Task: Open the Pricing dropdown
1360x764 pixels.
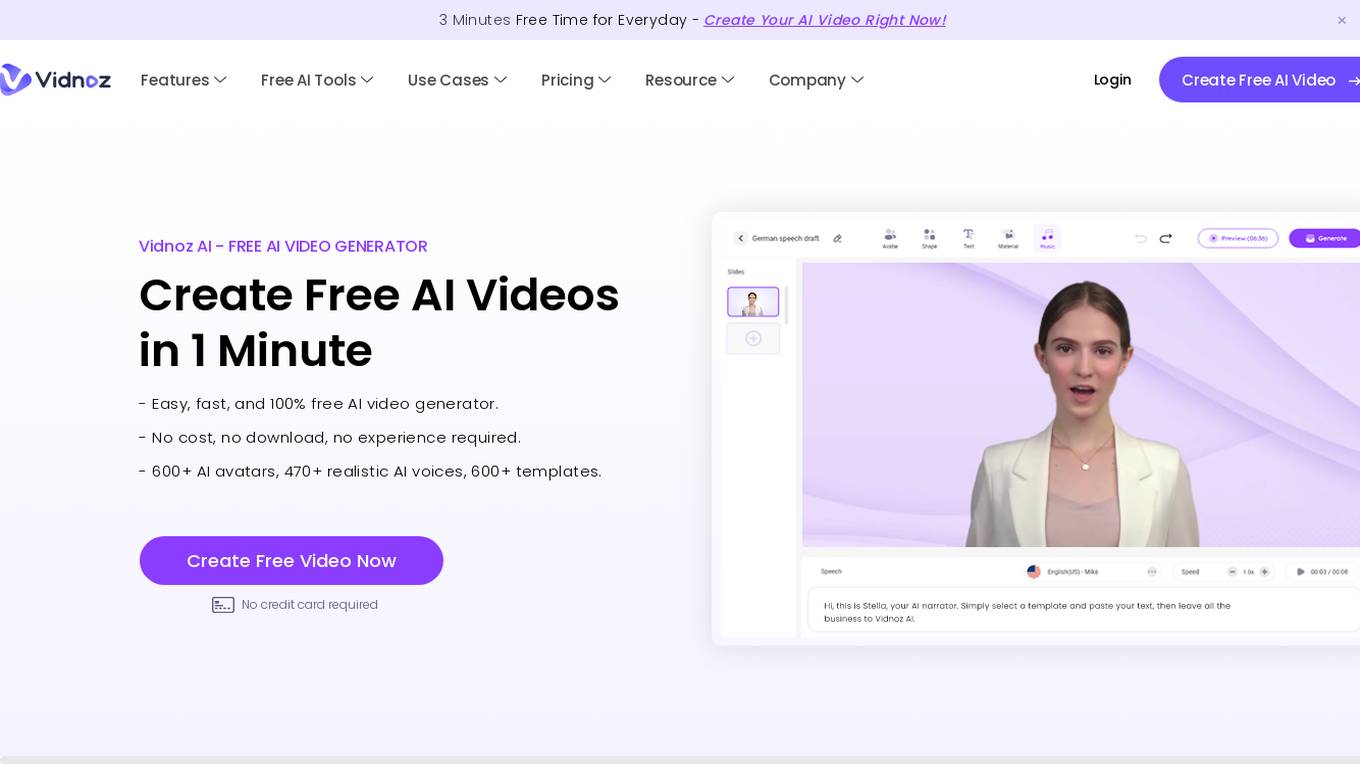Action: click(576, 80)
